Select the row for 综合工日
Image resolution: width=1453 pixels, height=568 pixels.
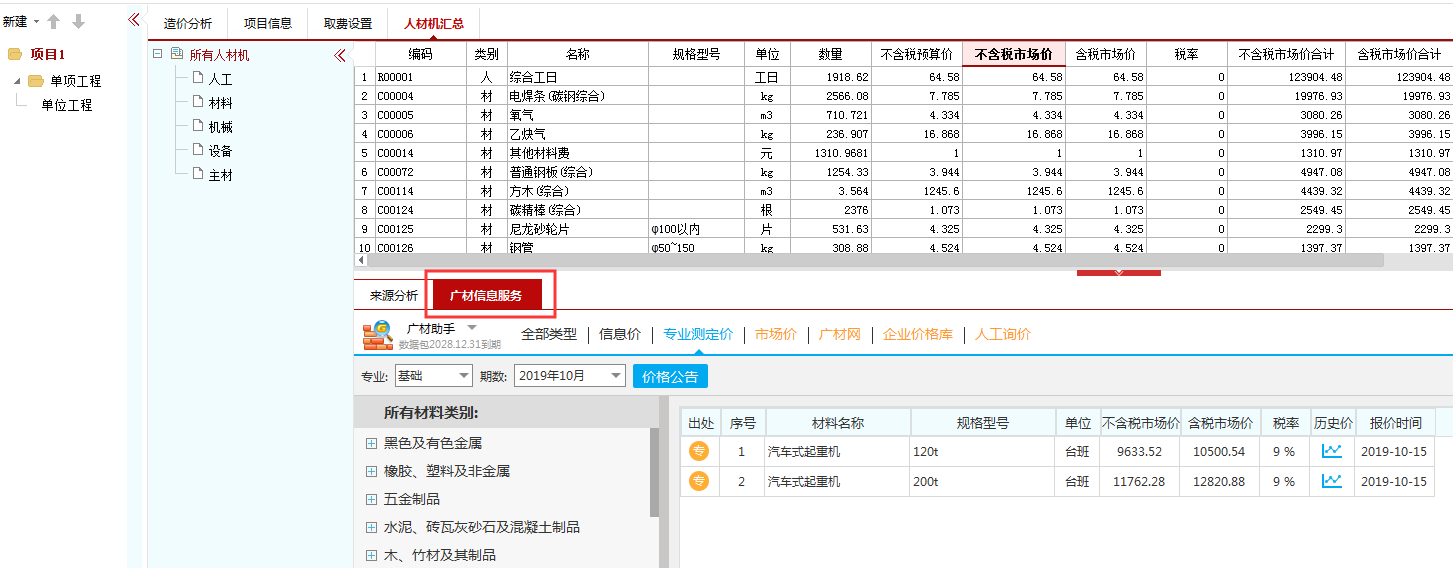click(x=904, y=77)
